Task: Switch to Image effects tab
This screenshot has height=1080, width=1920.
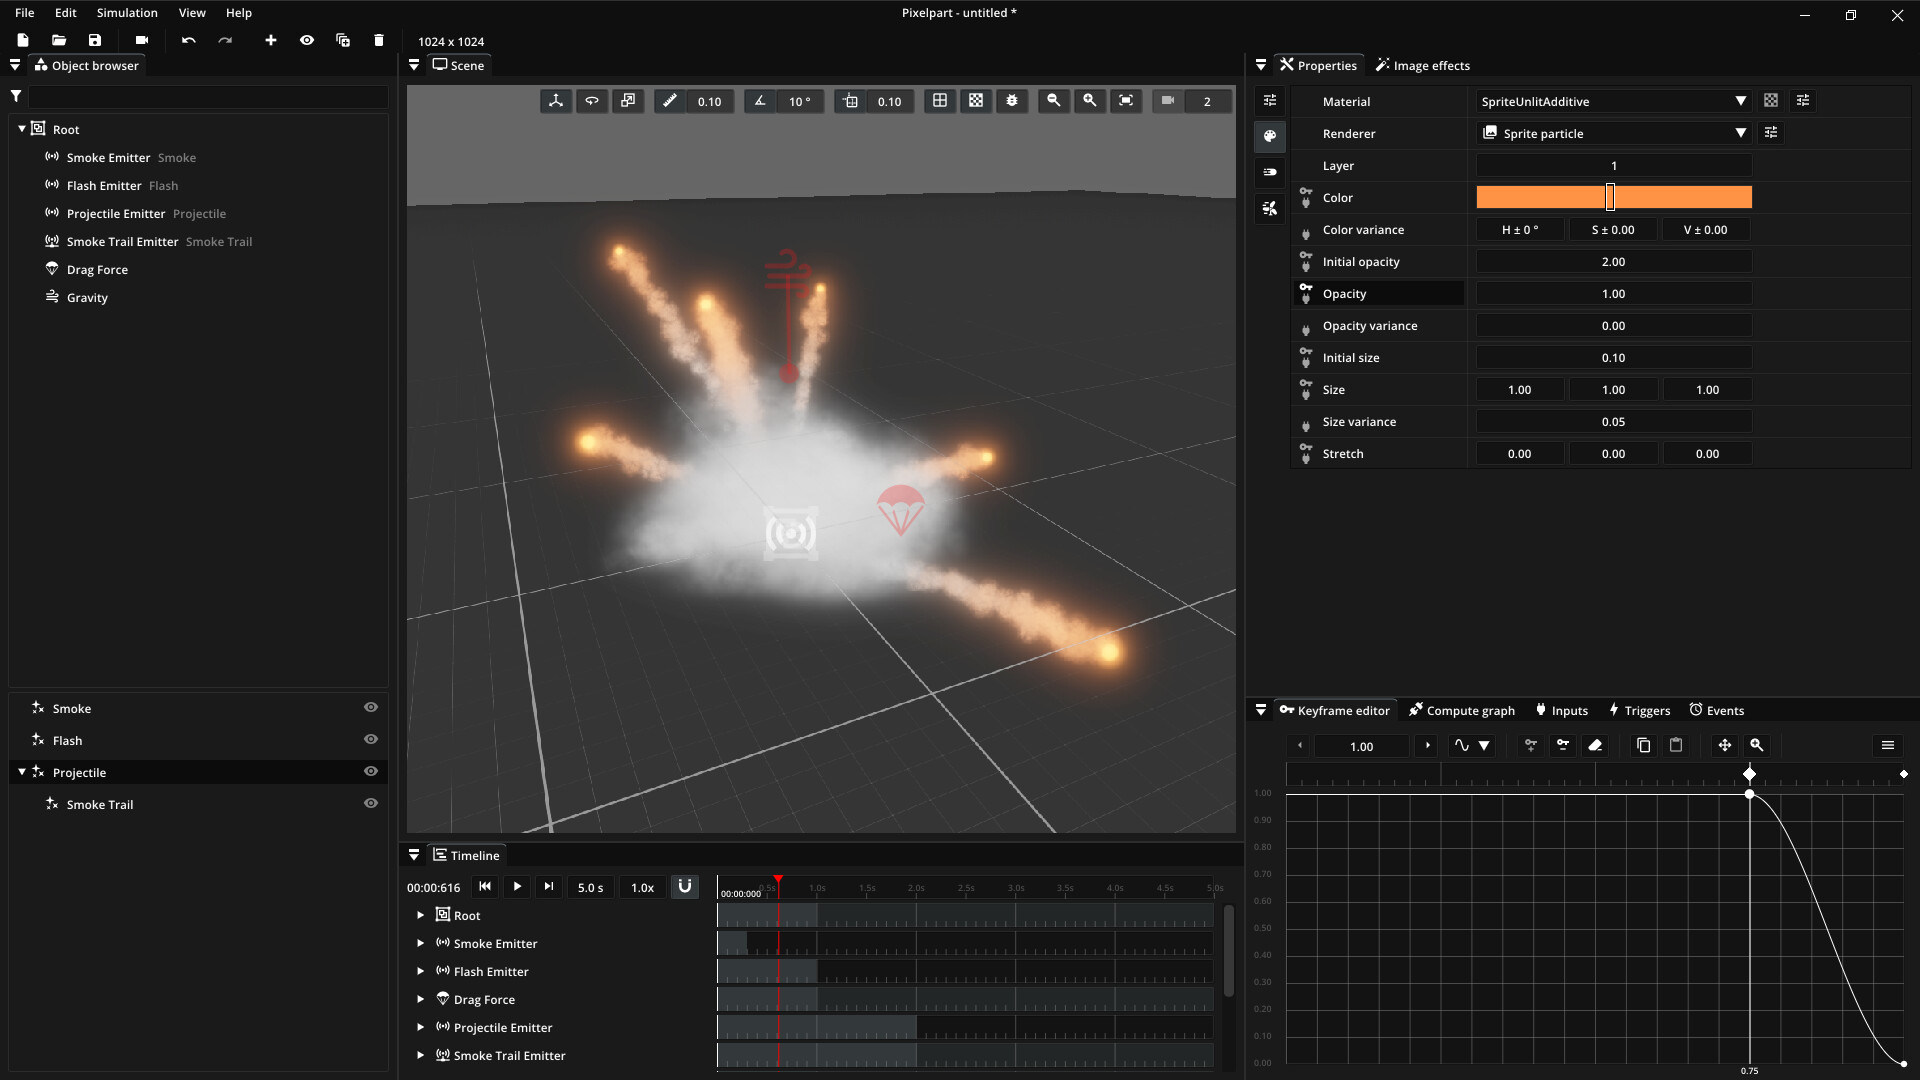Action: tap(1422, 66)
